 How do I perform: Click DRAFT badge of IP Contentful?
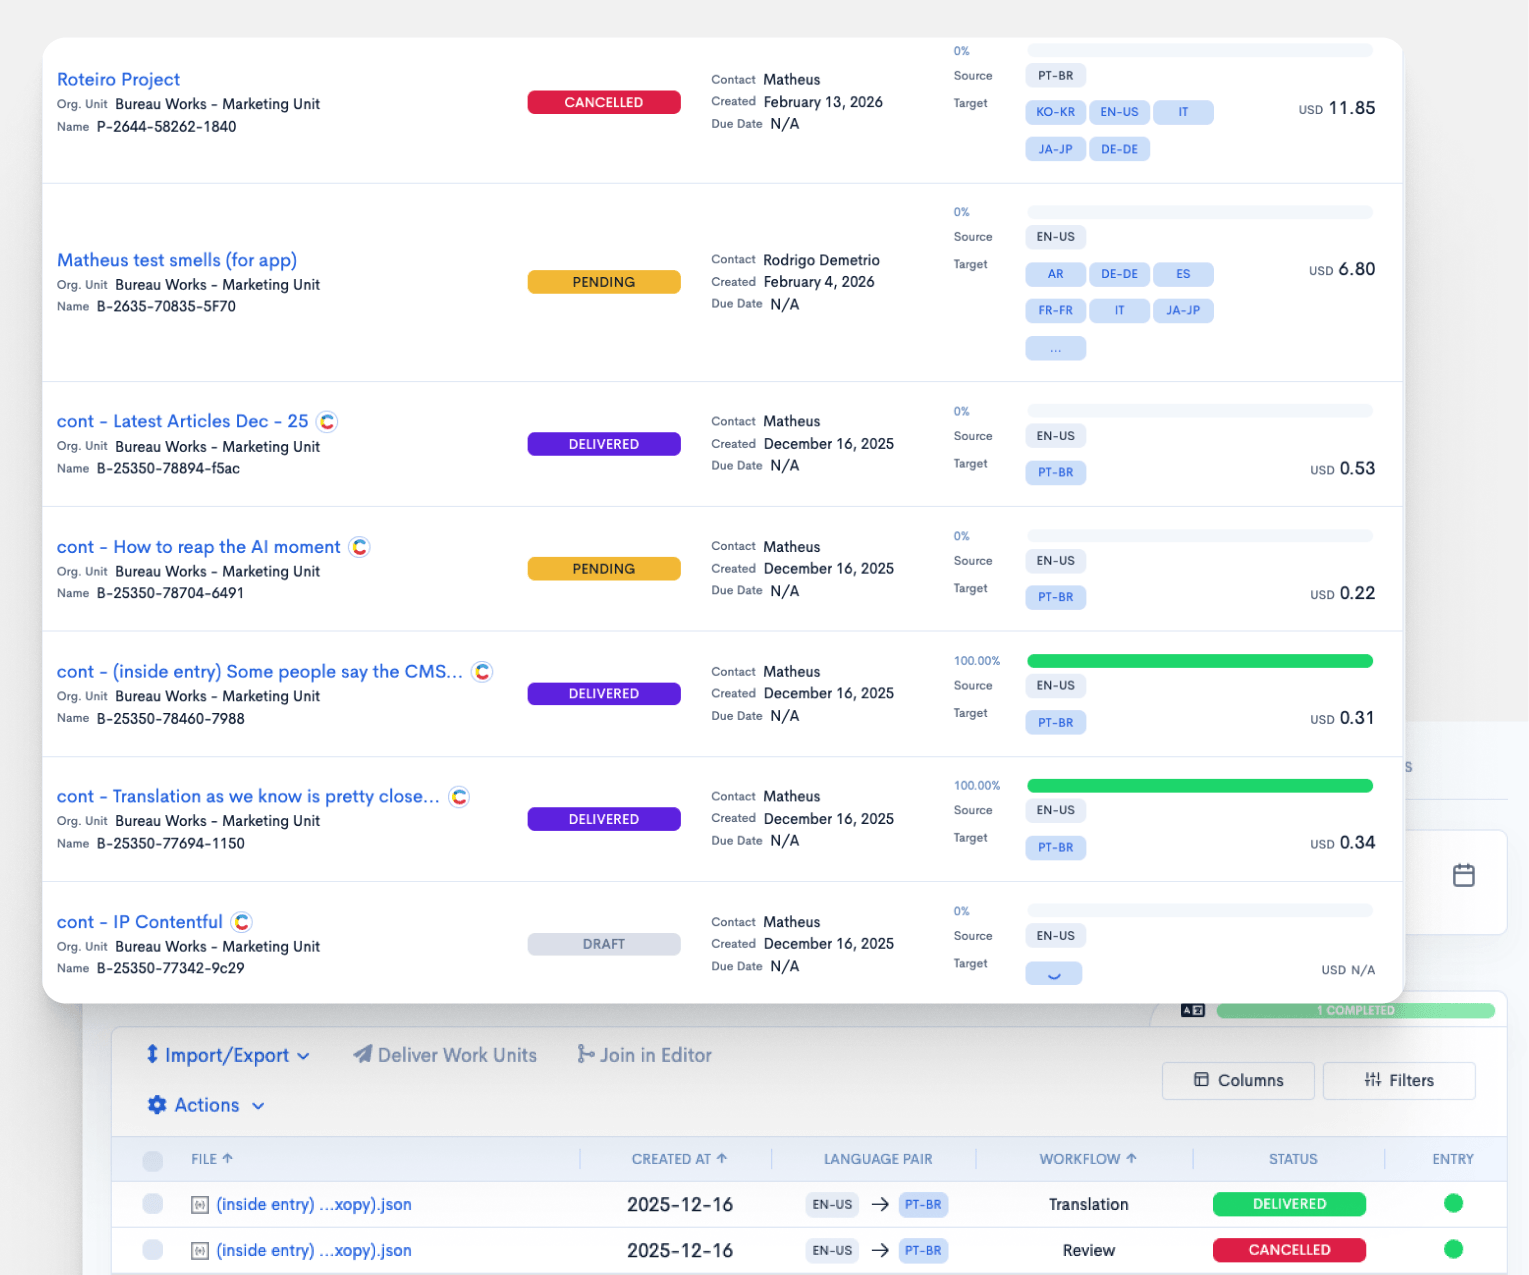[x=604, y=944]
